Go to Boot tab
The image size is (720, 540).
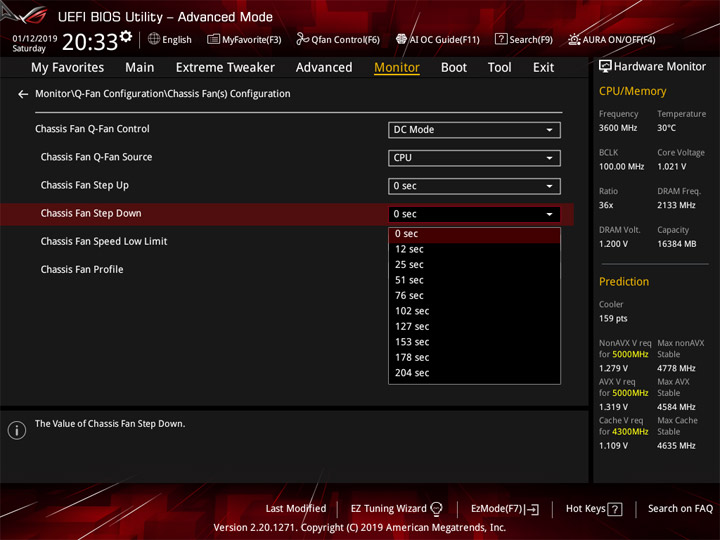point(454,68)
